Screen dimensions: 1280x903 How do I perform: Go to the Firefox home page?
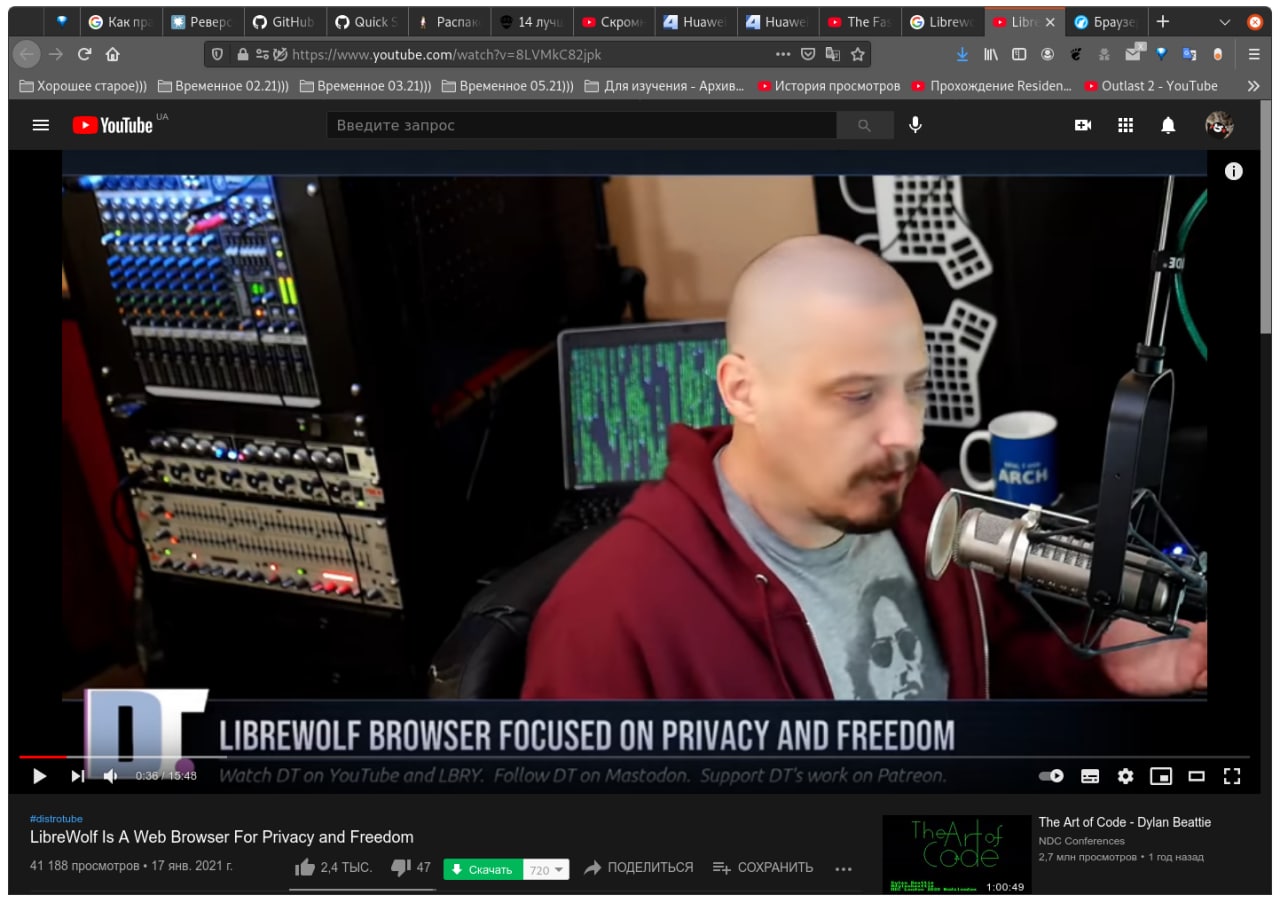pos(112,54)
